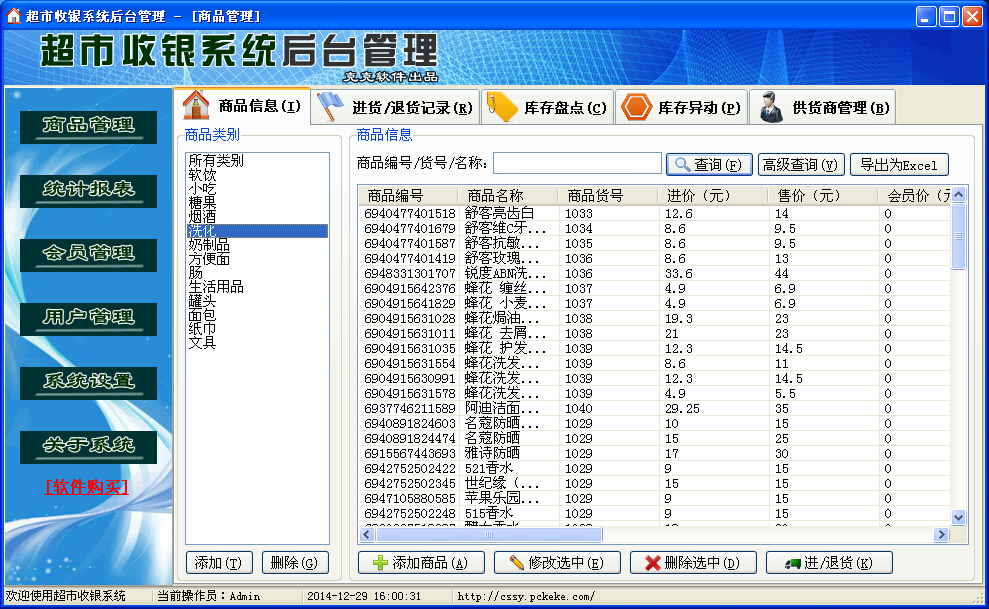
Task: Click the orange tag icon on 库存盘点 tab
Action: [501, 107]
